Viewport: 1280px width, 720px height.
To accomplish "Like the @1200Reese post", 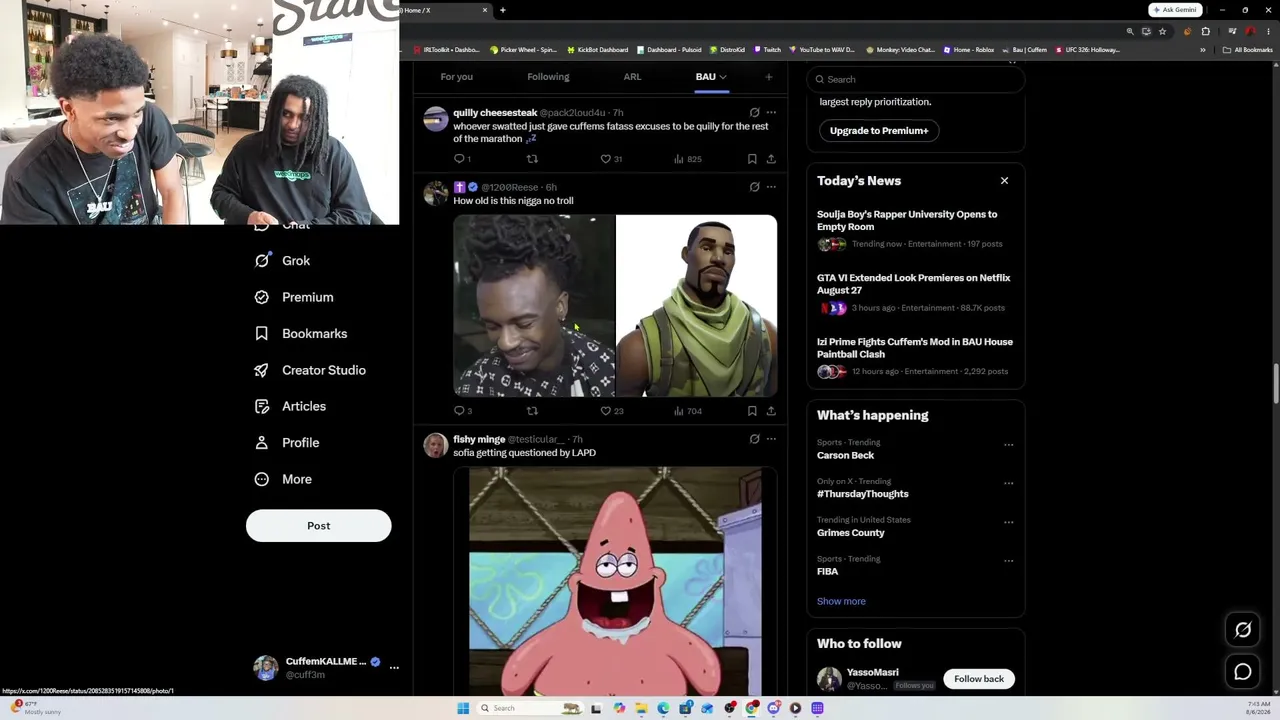I will click(x=611, y=411).
